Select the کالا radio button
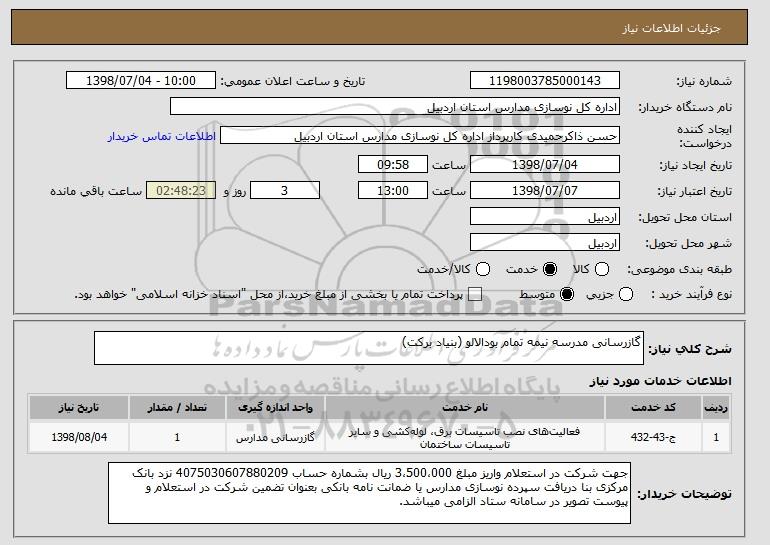 click(x=602, y=269)
